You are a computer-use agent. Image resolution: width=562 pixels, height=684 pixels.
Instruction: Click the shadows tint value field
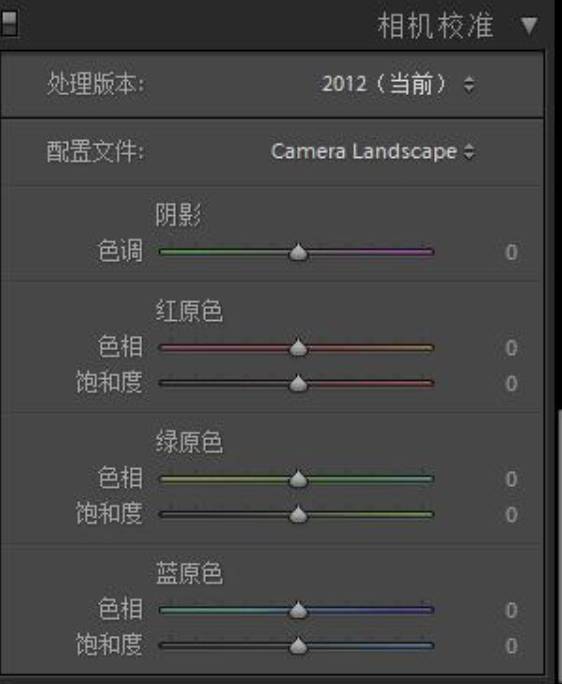[x=511, y=252]
